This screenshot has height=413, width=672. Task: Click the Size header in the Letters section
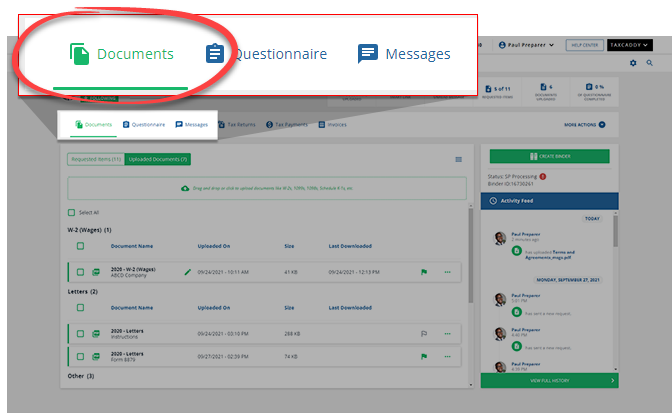click(289, 308)
